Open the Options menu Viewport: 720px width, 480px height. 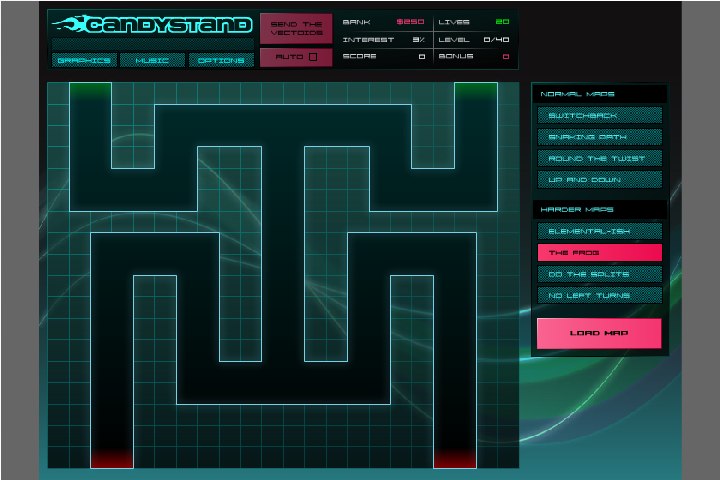point(220,60)
